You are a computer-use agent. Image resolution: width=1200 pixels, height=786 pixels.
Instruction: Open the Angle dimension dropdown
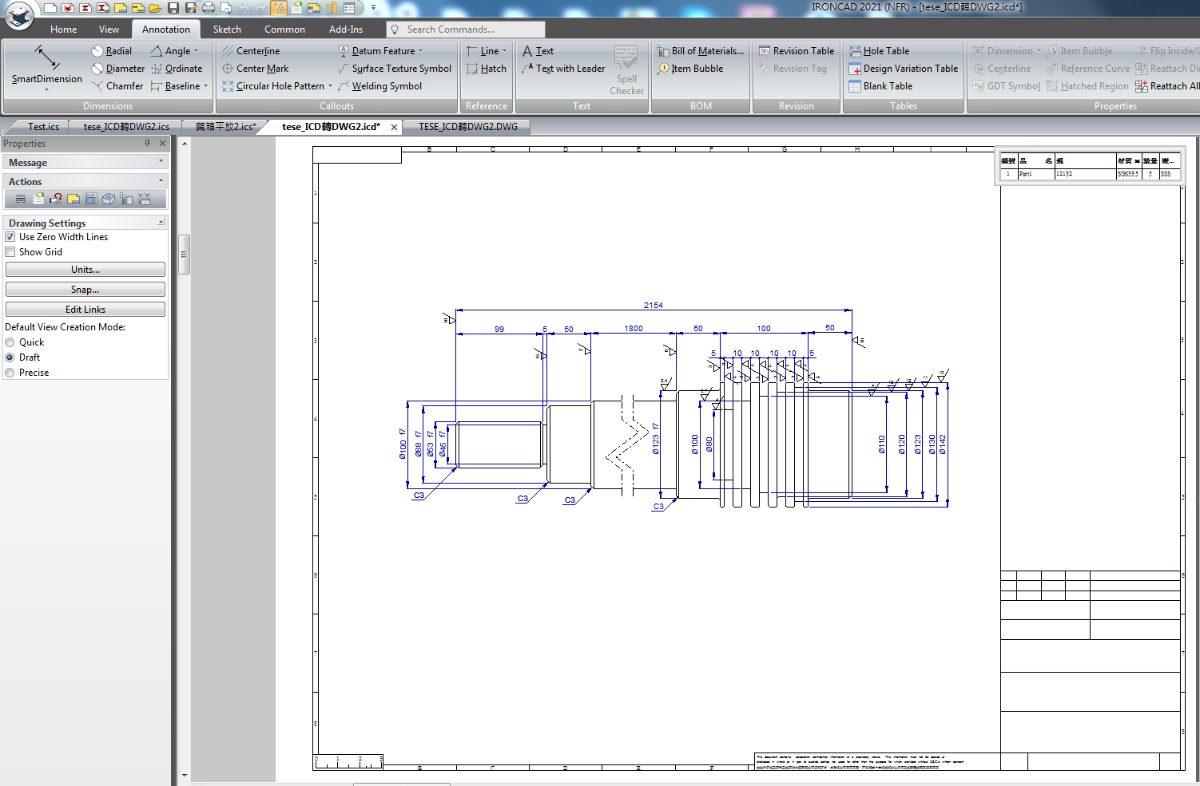[x=196, y=51]
